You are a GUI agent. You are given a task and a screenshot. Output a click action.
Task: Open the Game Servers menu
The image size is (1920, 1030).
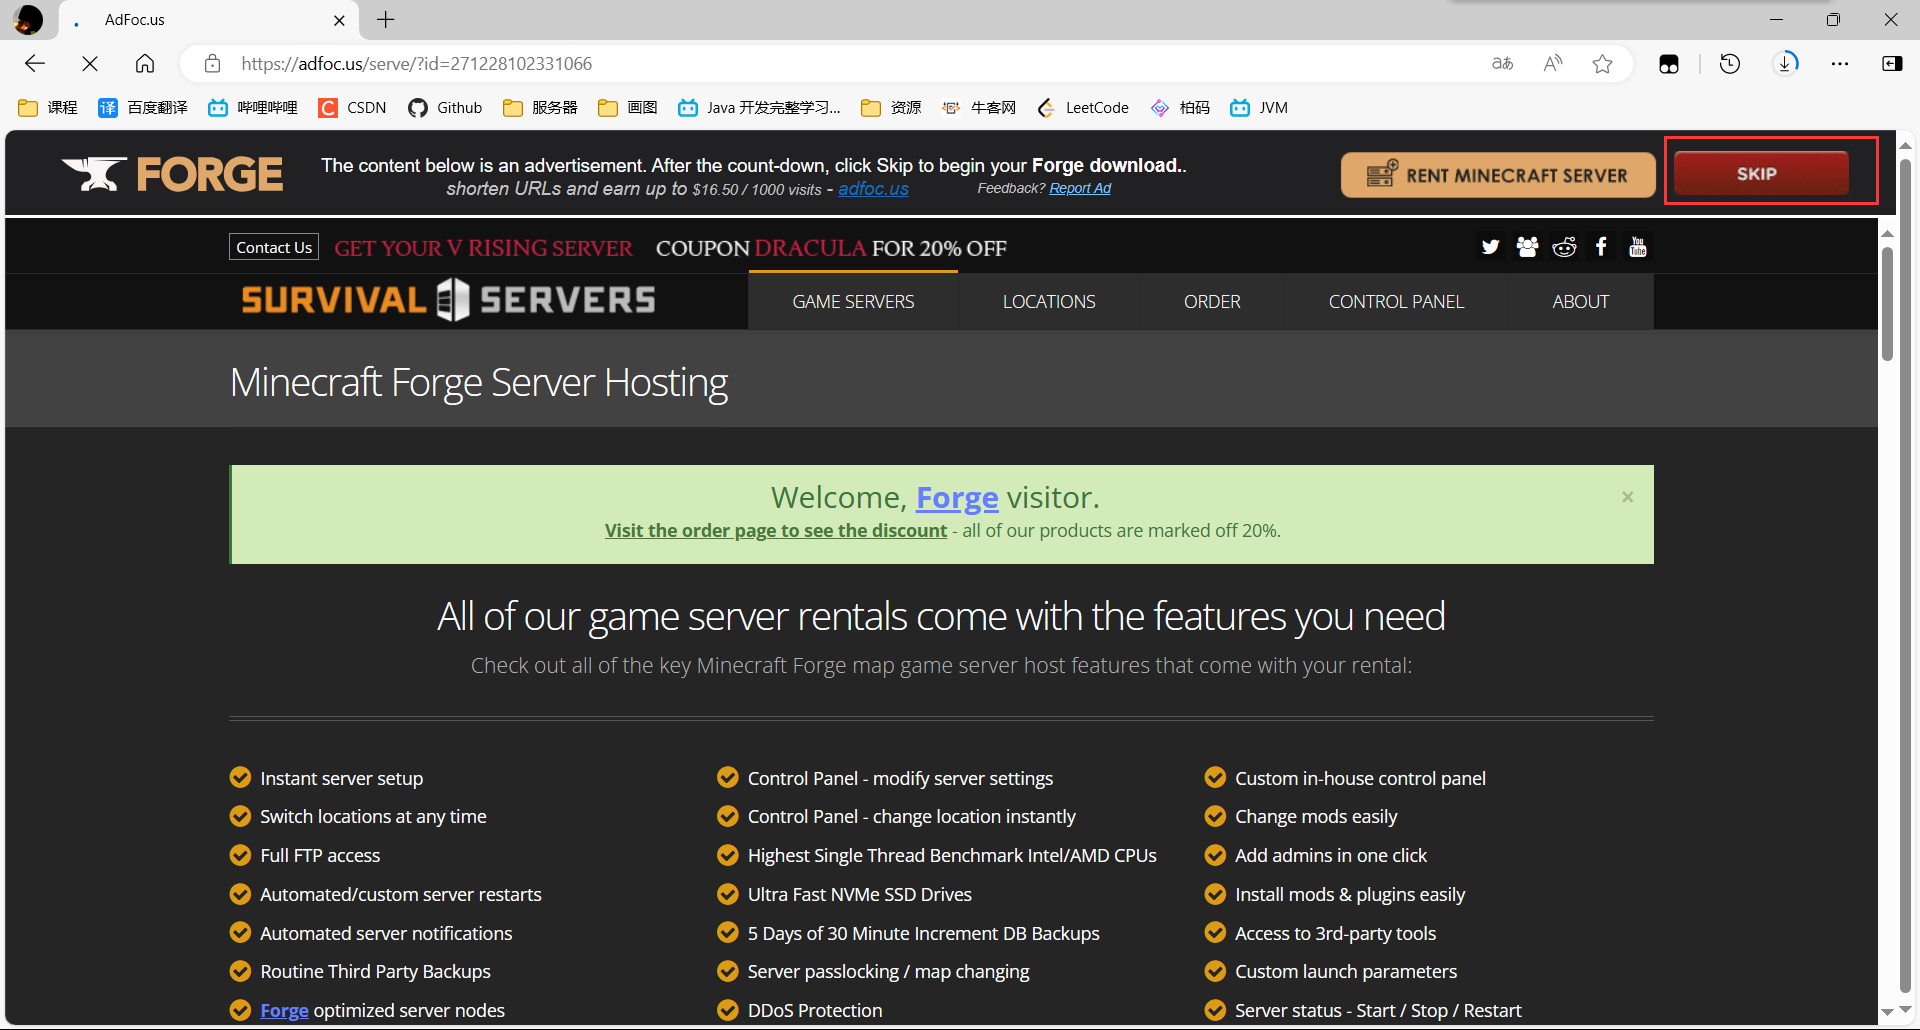(x=853, y=302)
